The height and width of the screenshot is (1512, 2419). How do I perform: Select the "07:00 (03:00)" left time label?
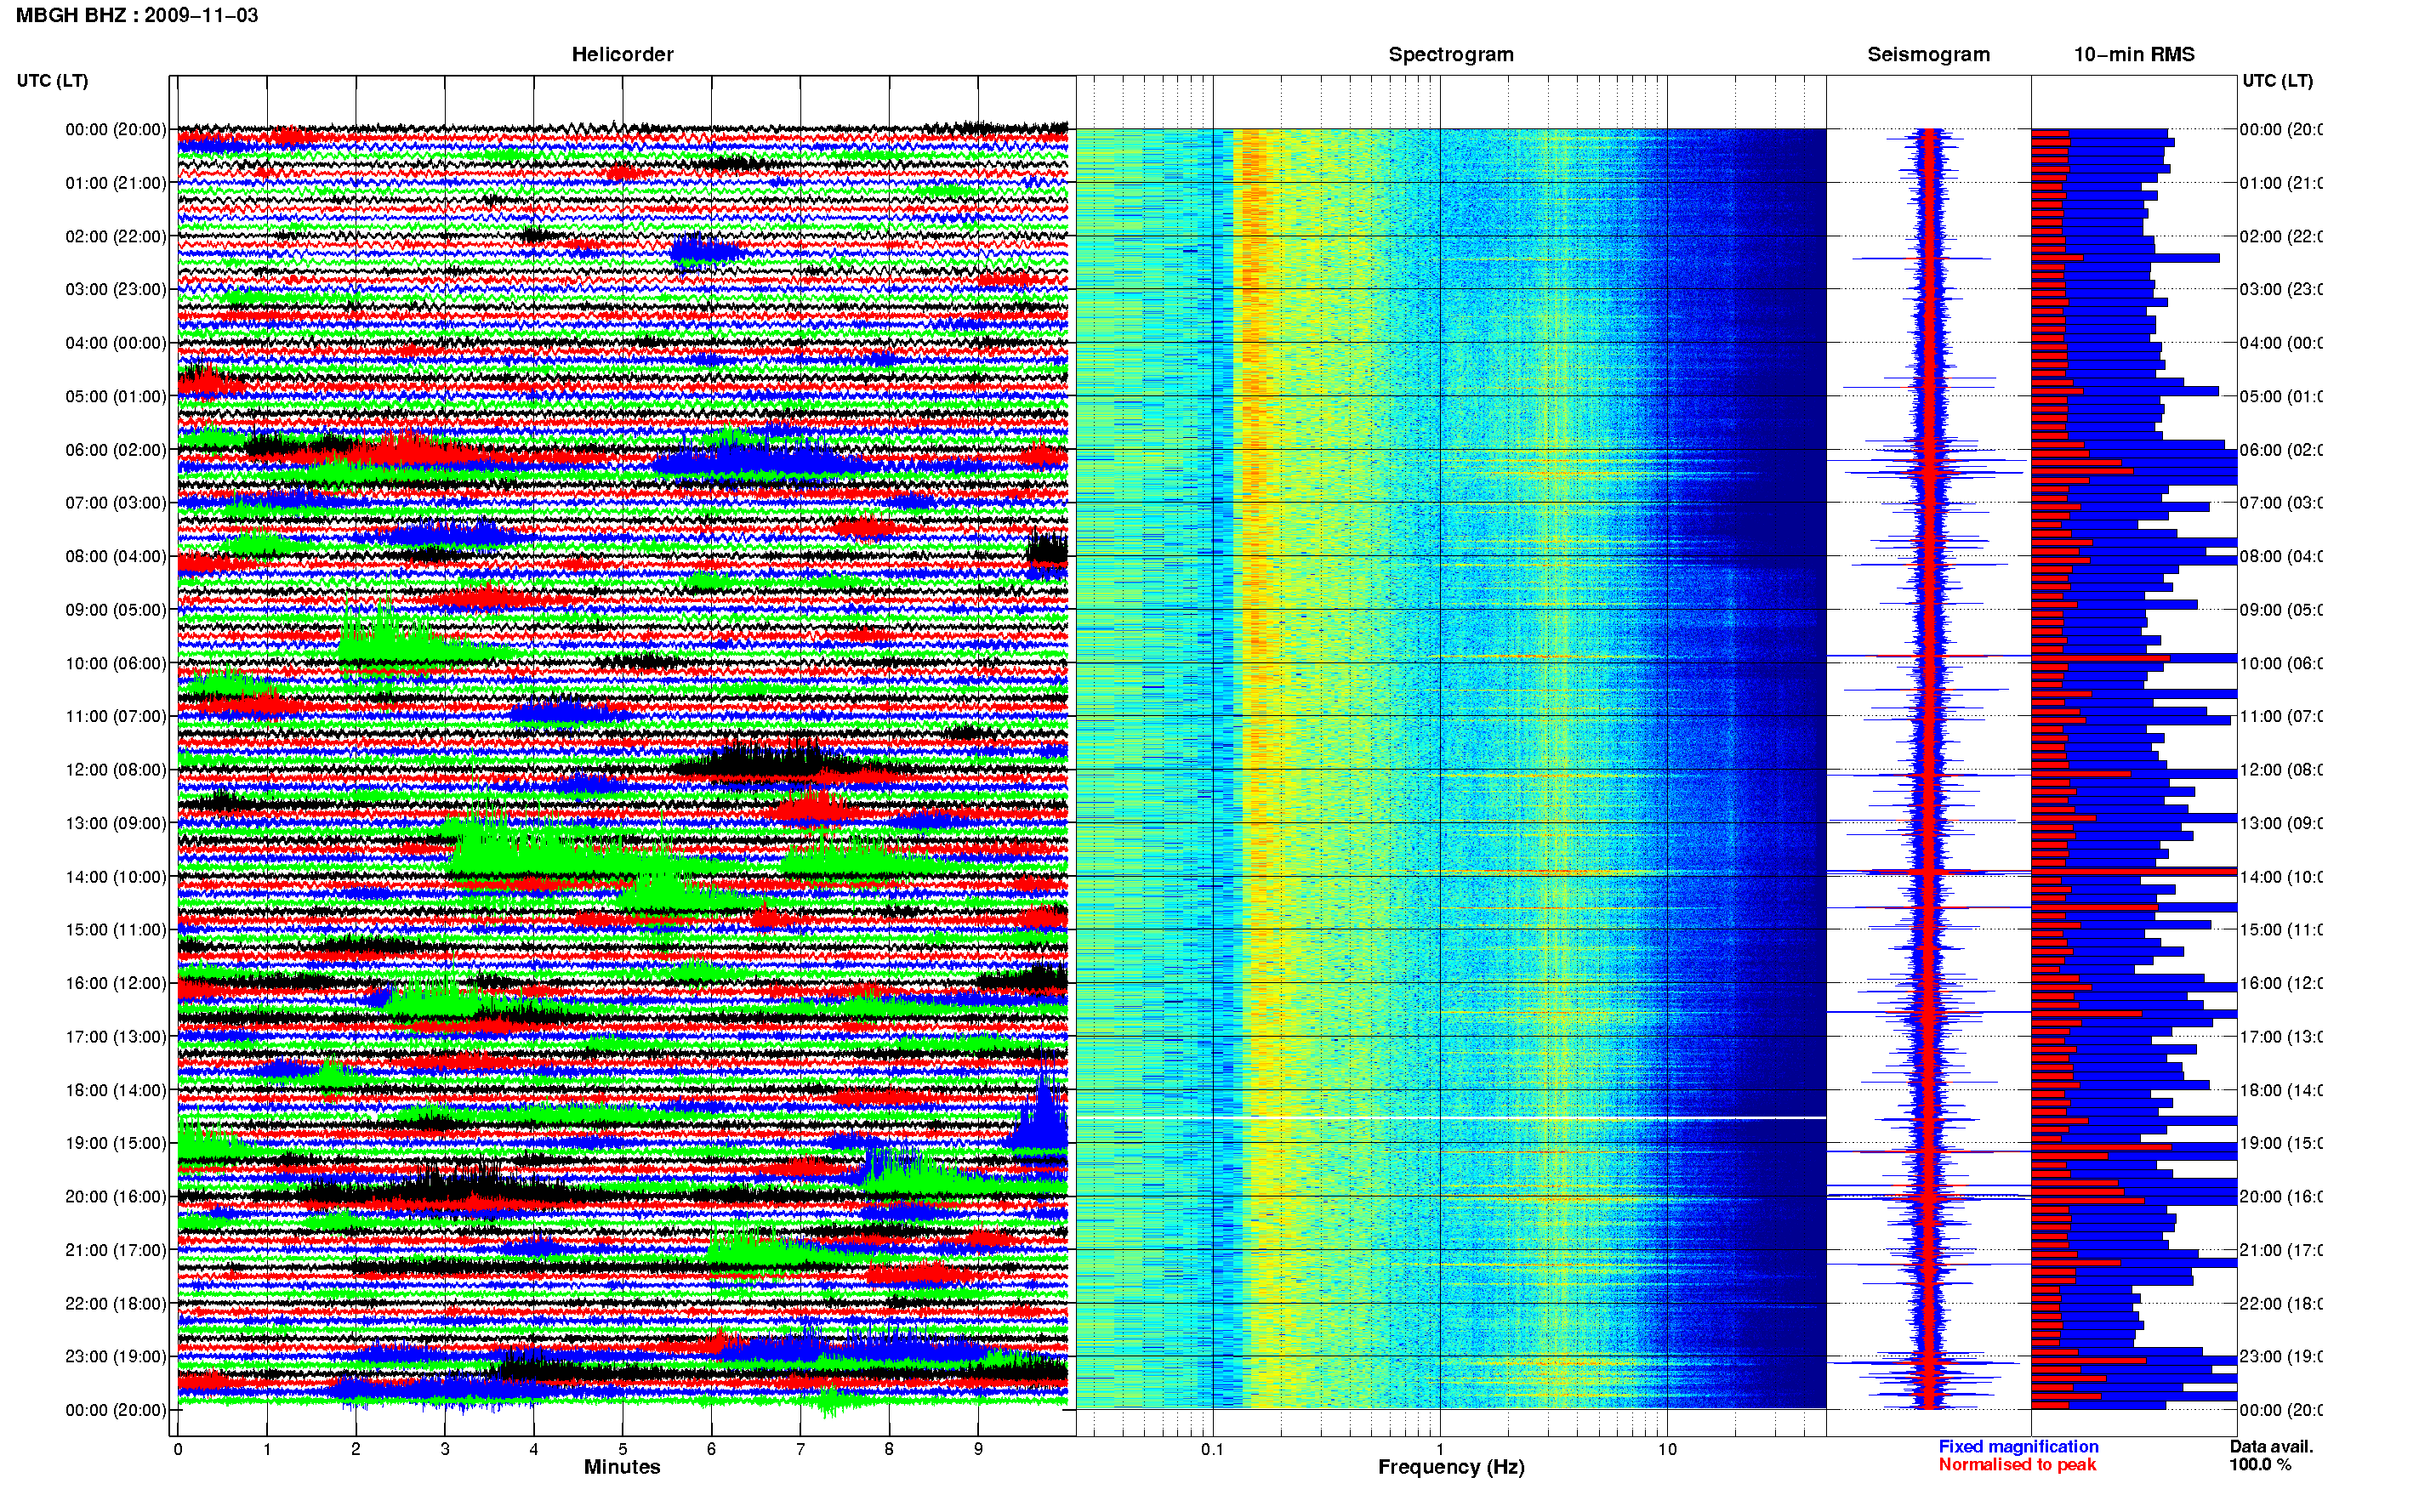116,502
